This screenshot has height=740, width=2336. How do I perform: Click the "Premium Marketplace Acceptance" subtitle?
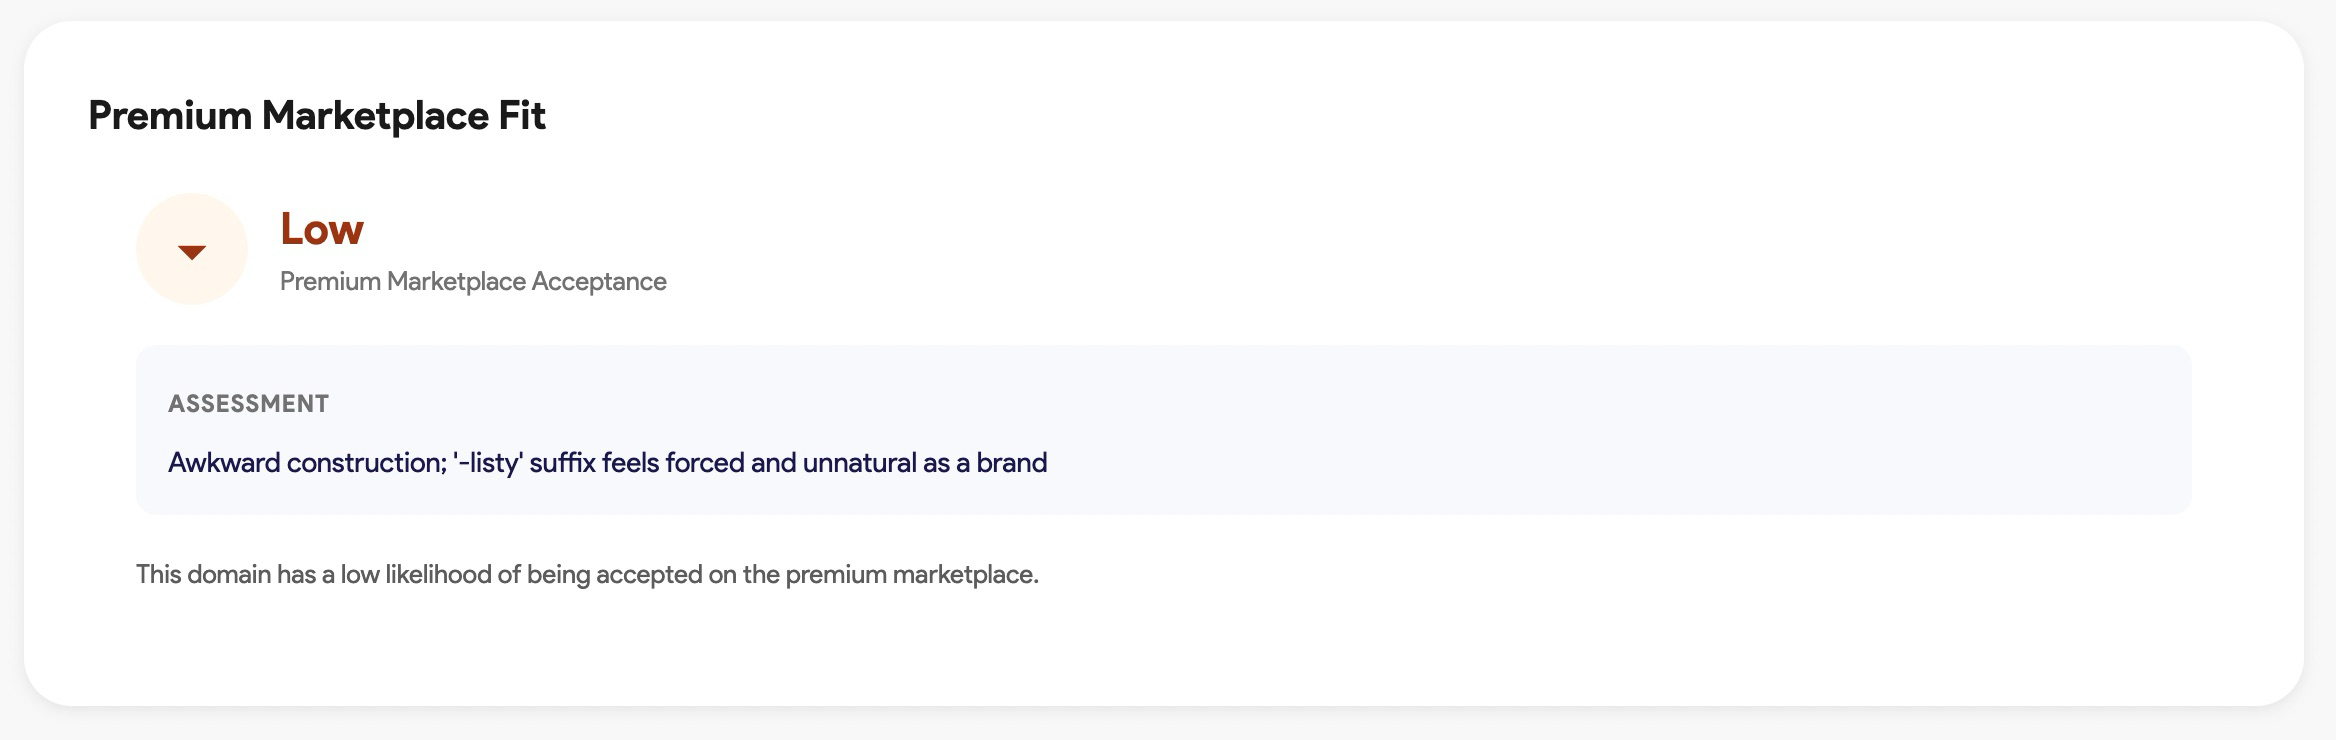pos(473,282)
